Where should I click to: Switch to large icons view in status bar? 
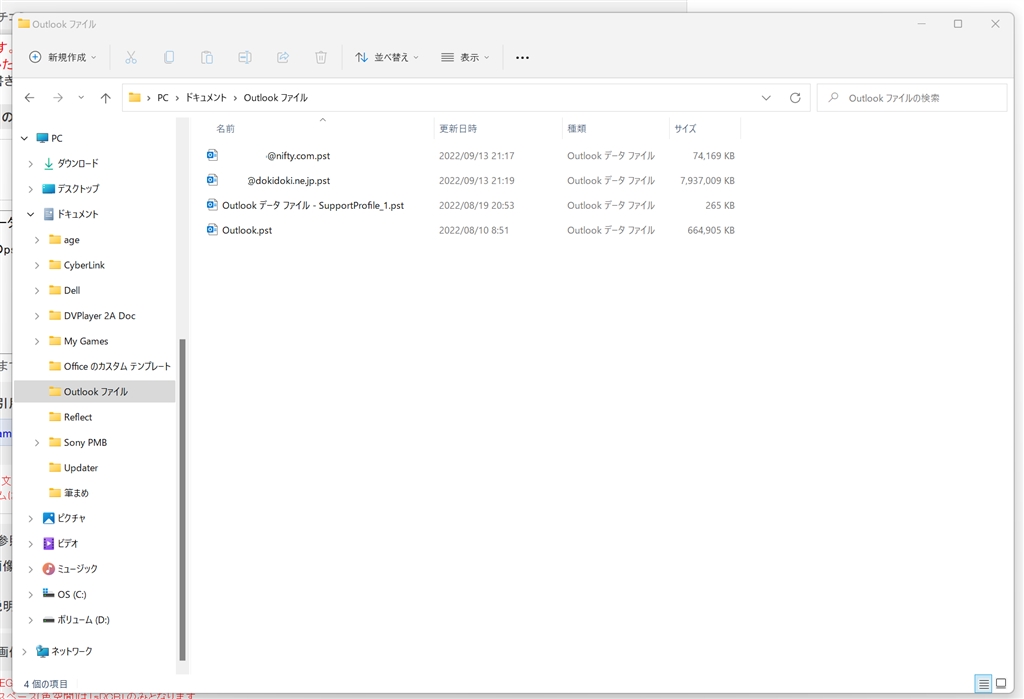click(x=1001, y=684)
